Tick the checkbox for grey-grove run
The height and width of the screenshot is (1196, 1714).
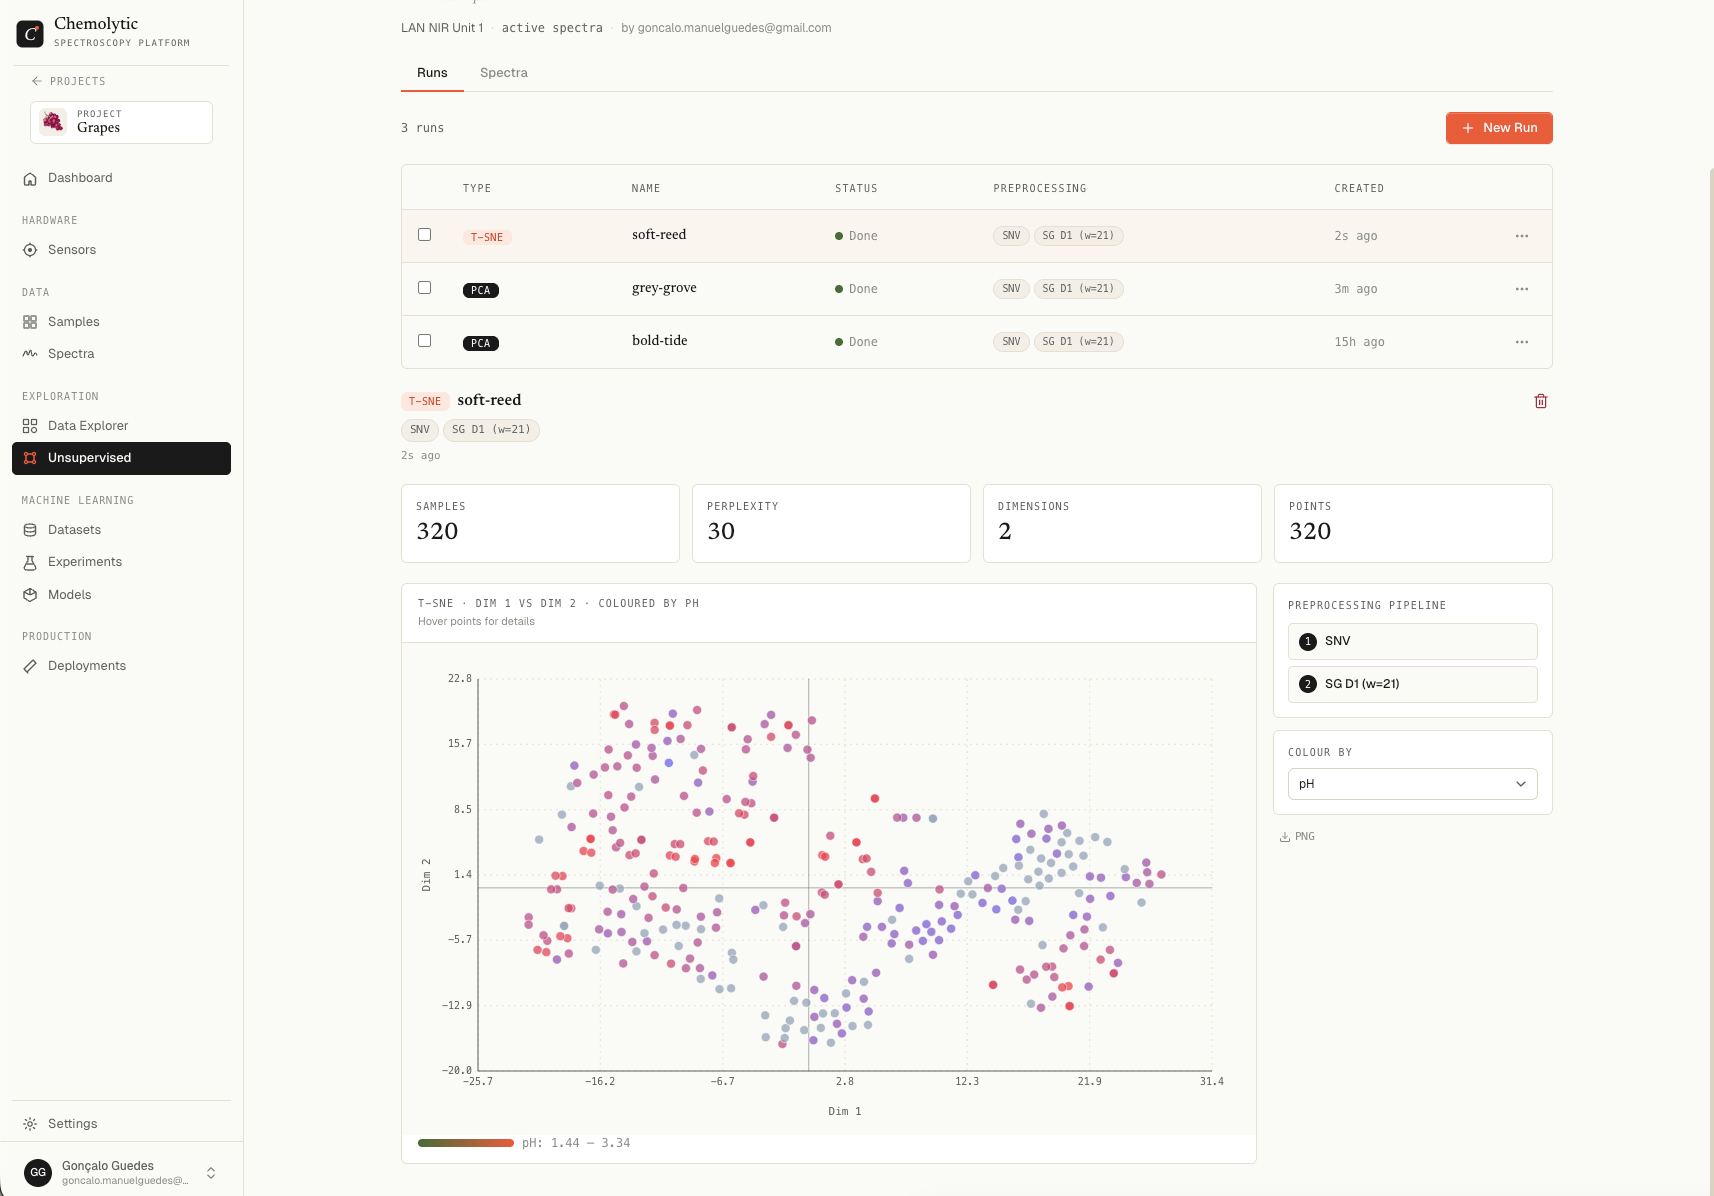point(424,288)
